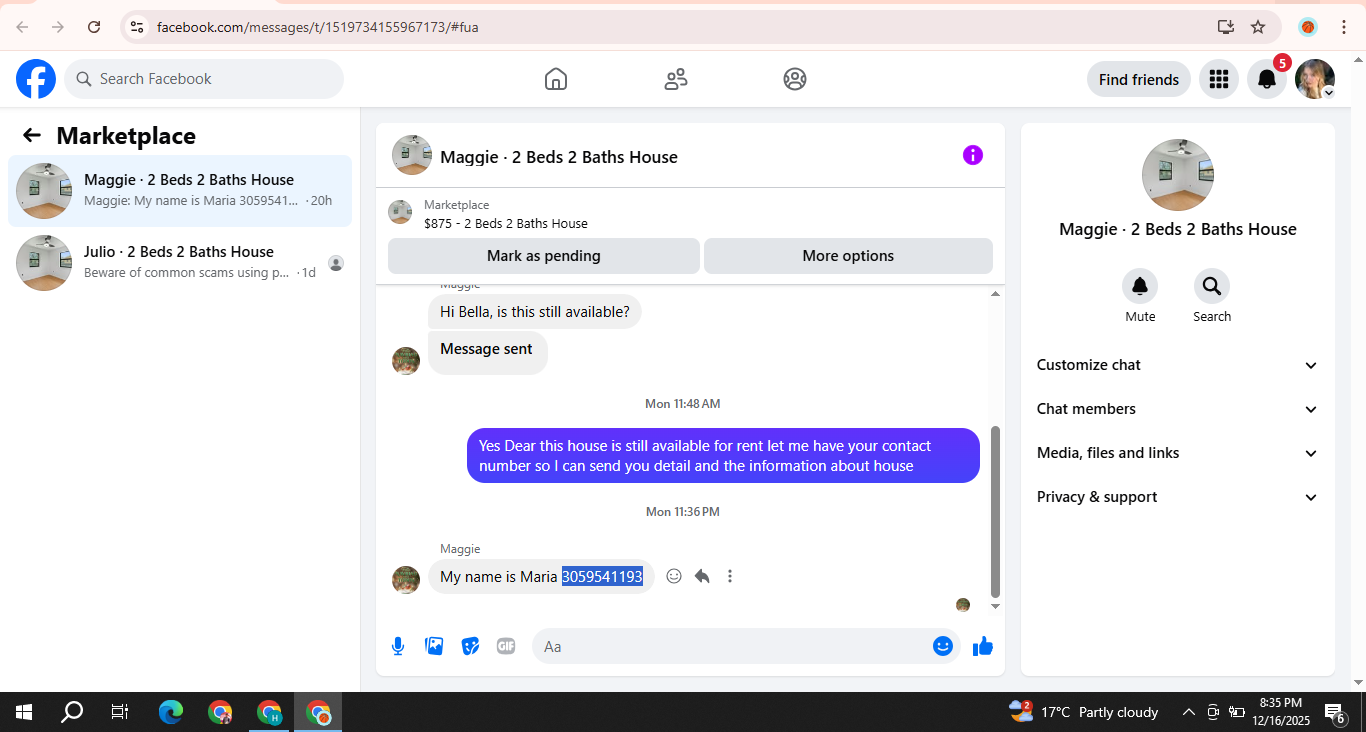1366x732 pixels.
Task: Click the "Hi Bella, is this still available?" message
Action: [535, 312]
